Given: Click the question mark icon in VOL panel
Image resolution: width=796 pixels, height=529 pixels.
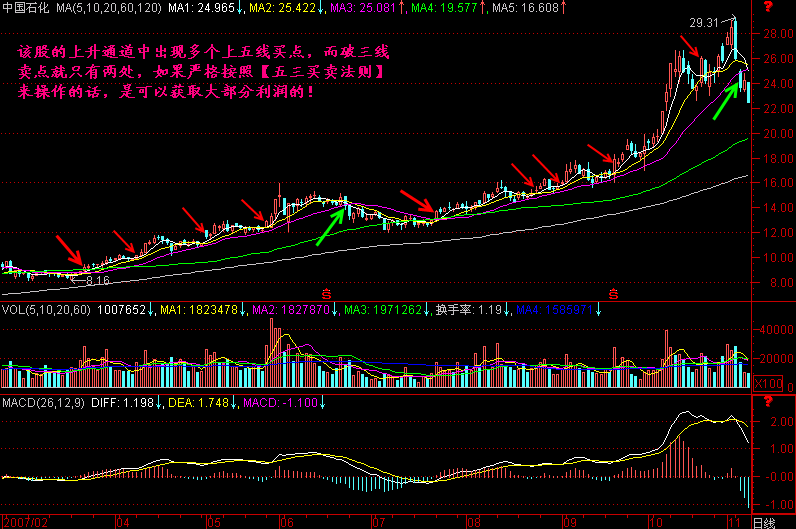Looking at the screenshot, I should [767, 311].
